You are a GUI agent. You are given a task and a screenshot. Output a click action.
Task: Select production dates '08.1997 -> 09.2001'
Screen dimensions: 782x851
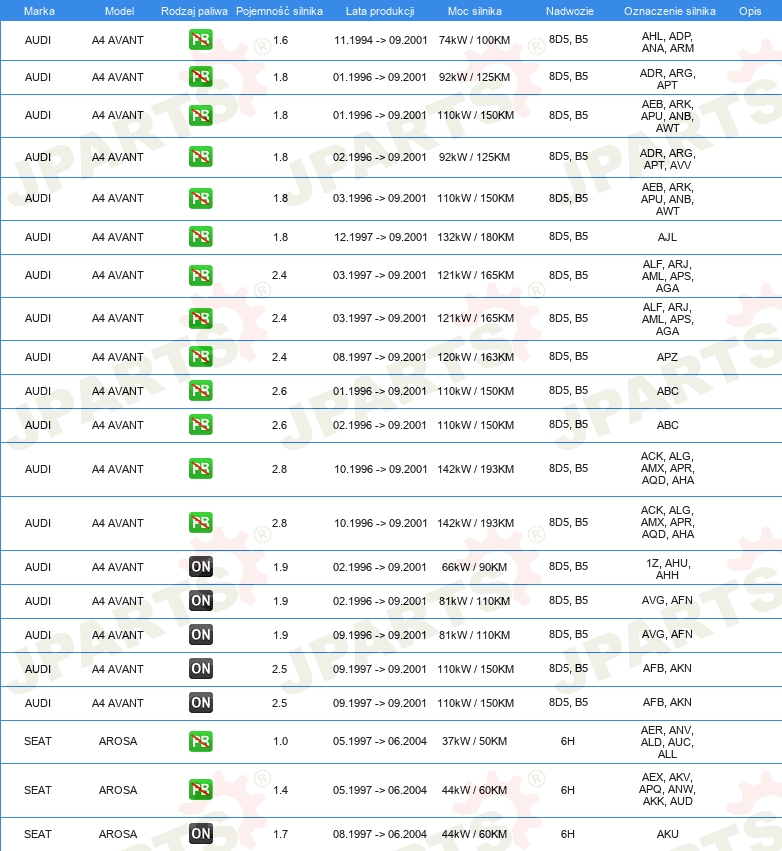pos(380,357)
